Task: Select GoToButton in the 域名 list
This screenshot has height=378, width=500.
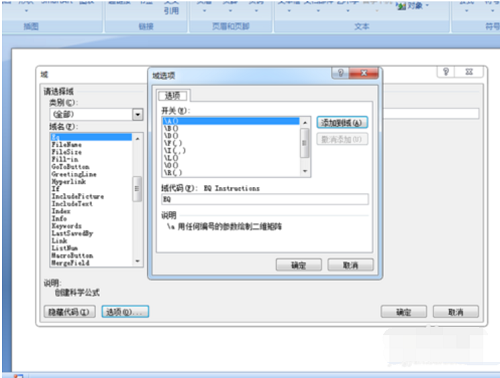Action: (x=91, y=167)
